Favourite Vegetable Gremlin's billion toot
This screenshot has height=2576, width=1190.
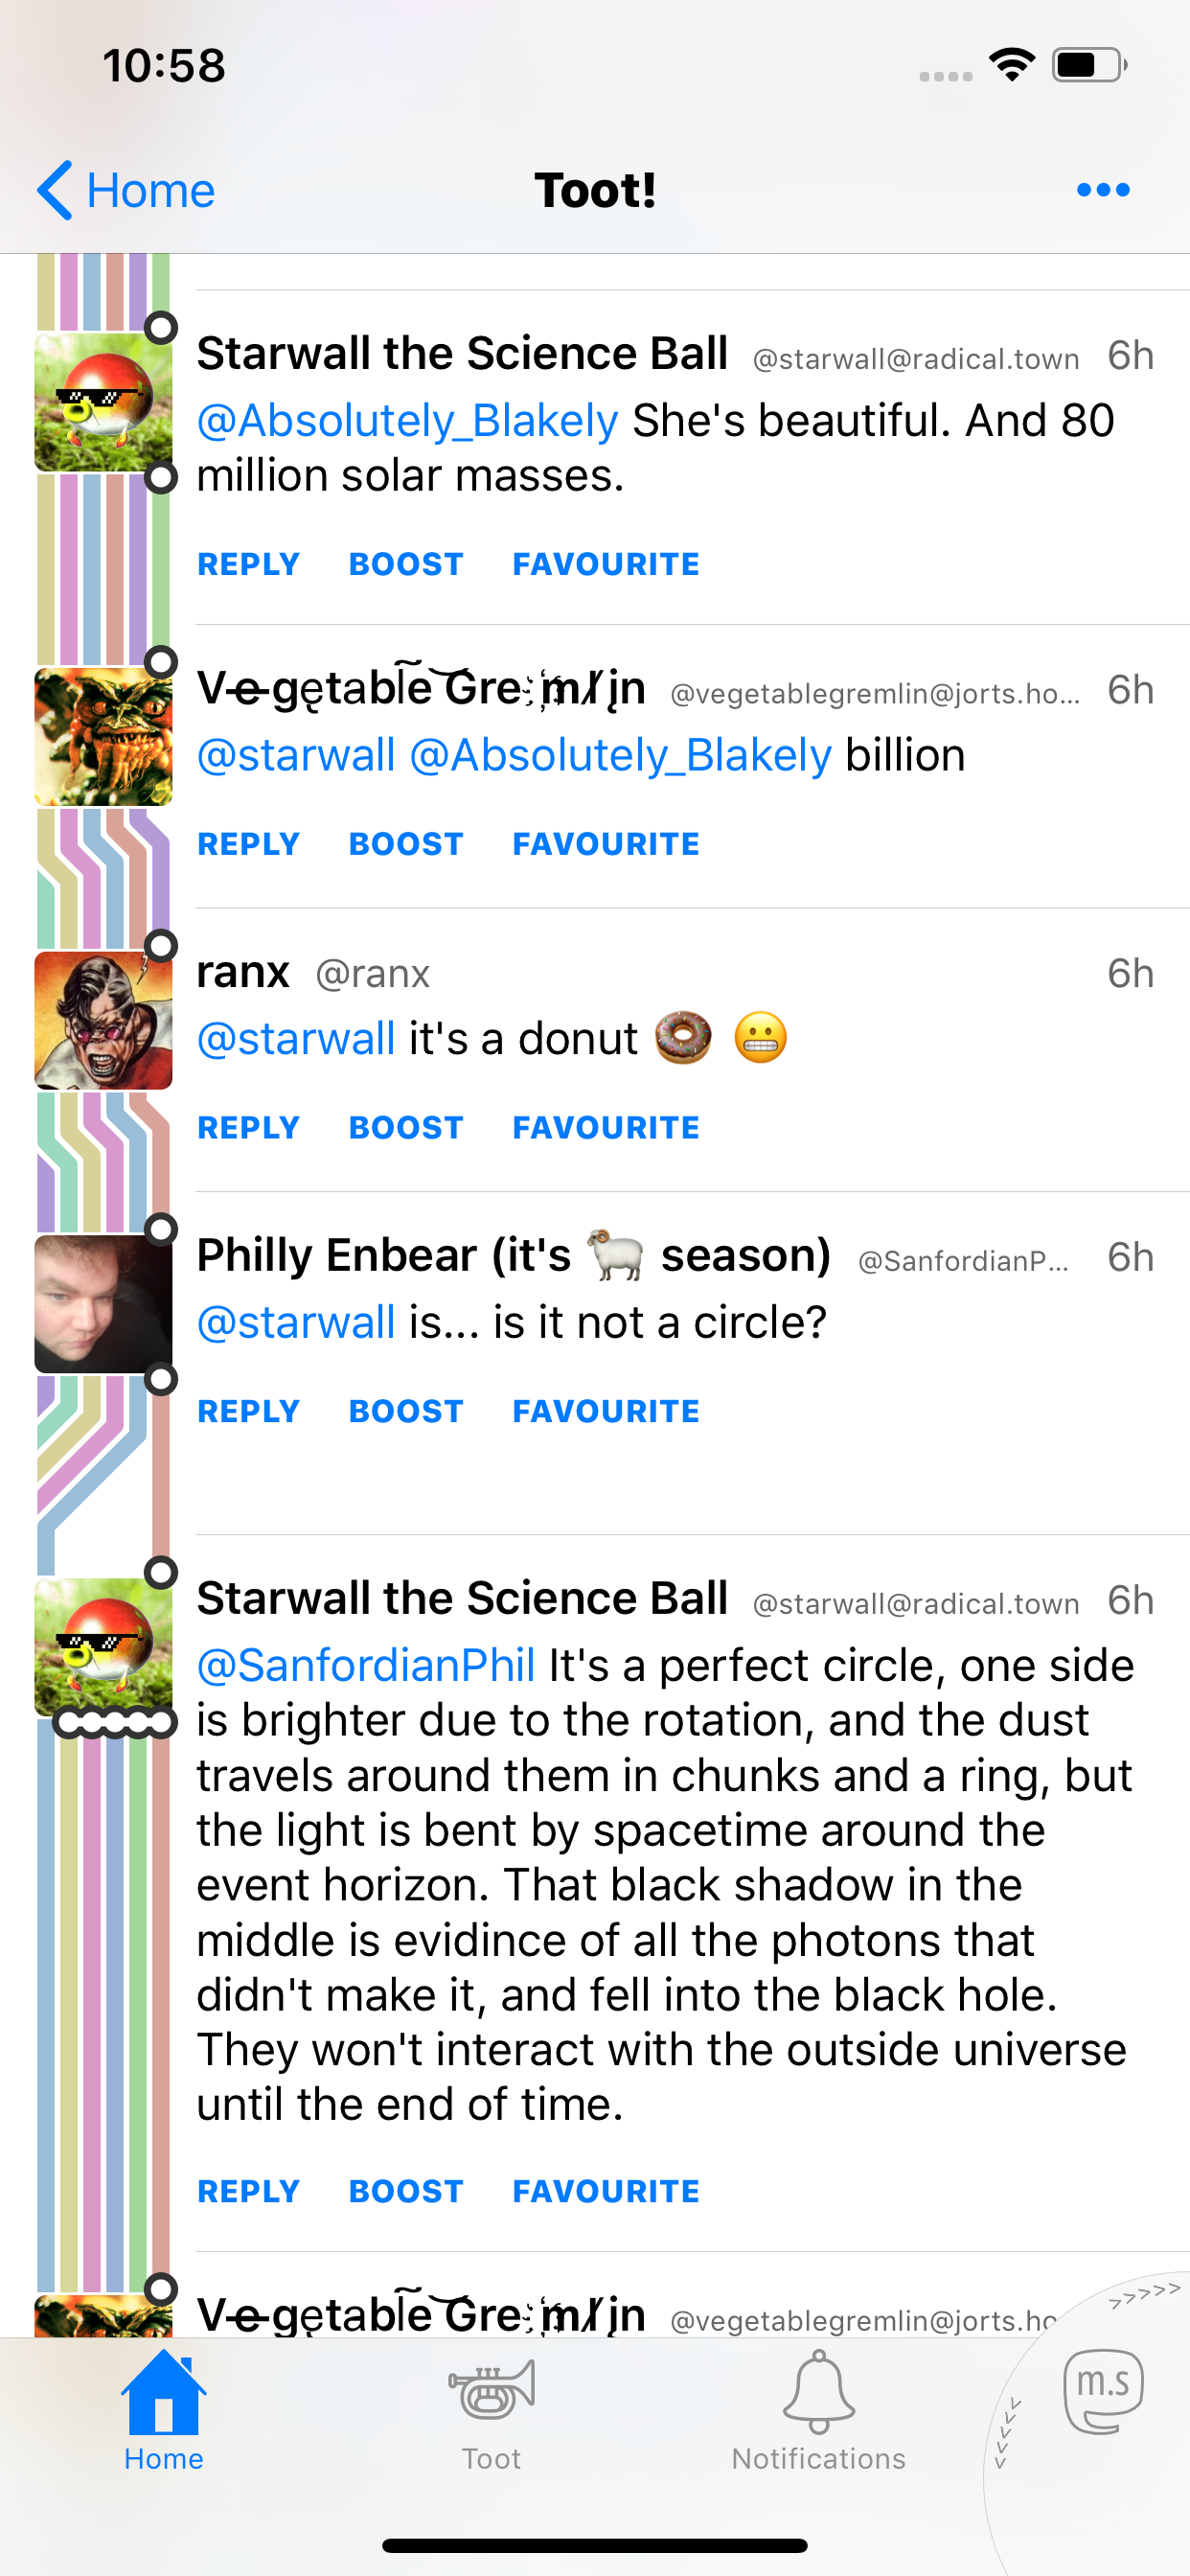pyautogui.click(x=605, y=844)
